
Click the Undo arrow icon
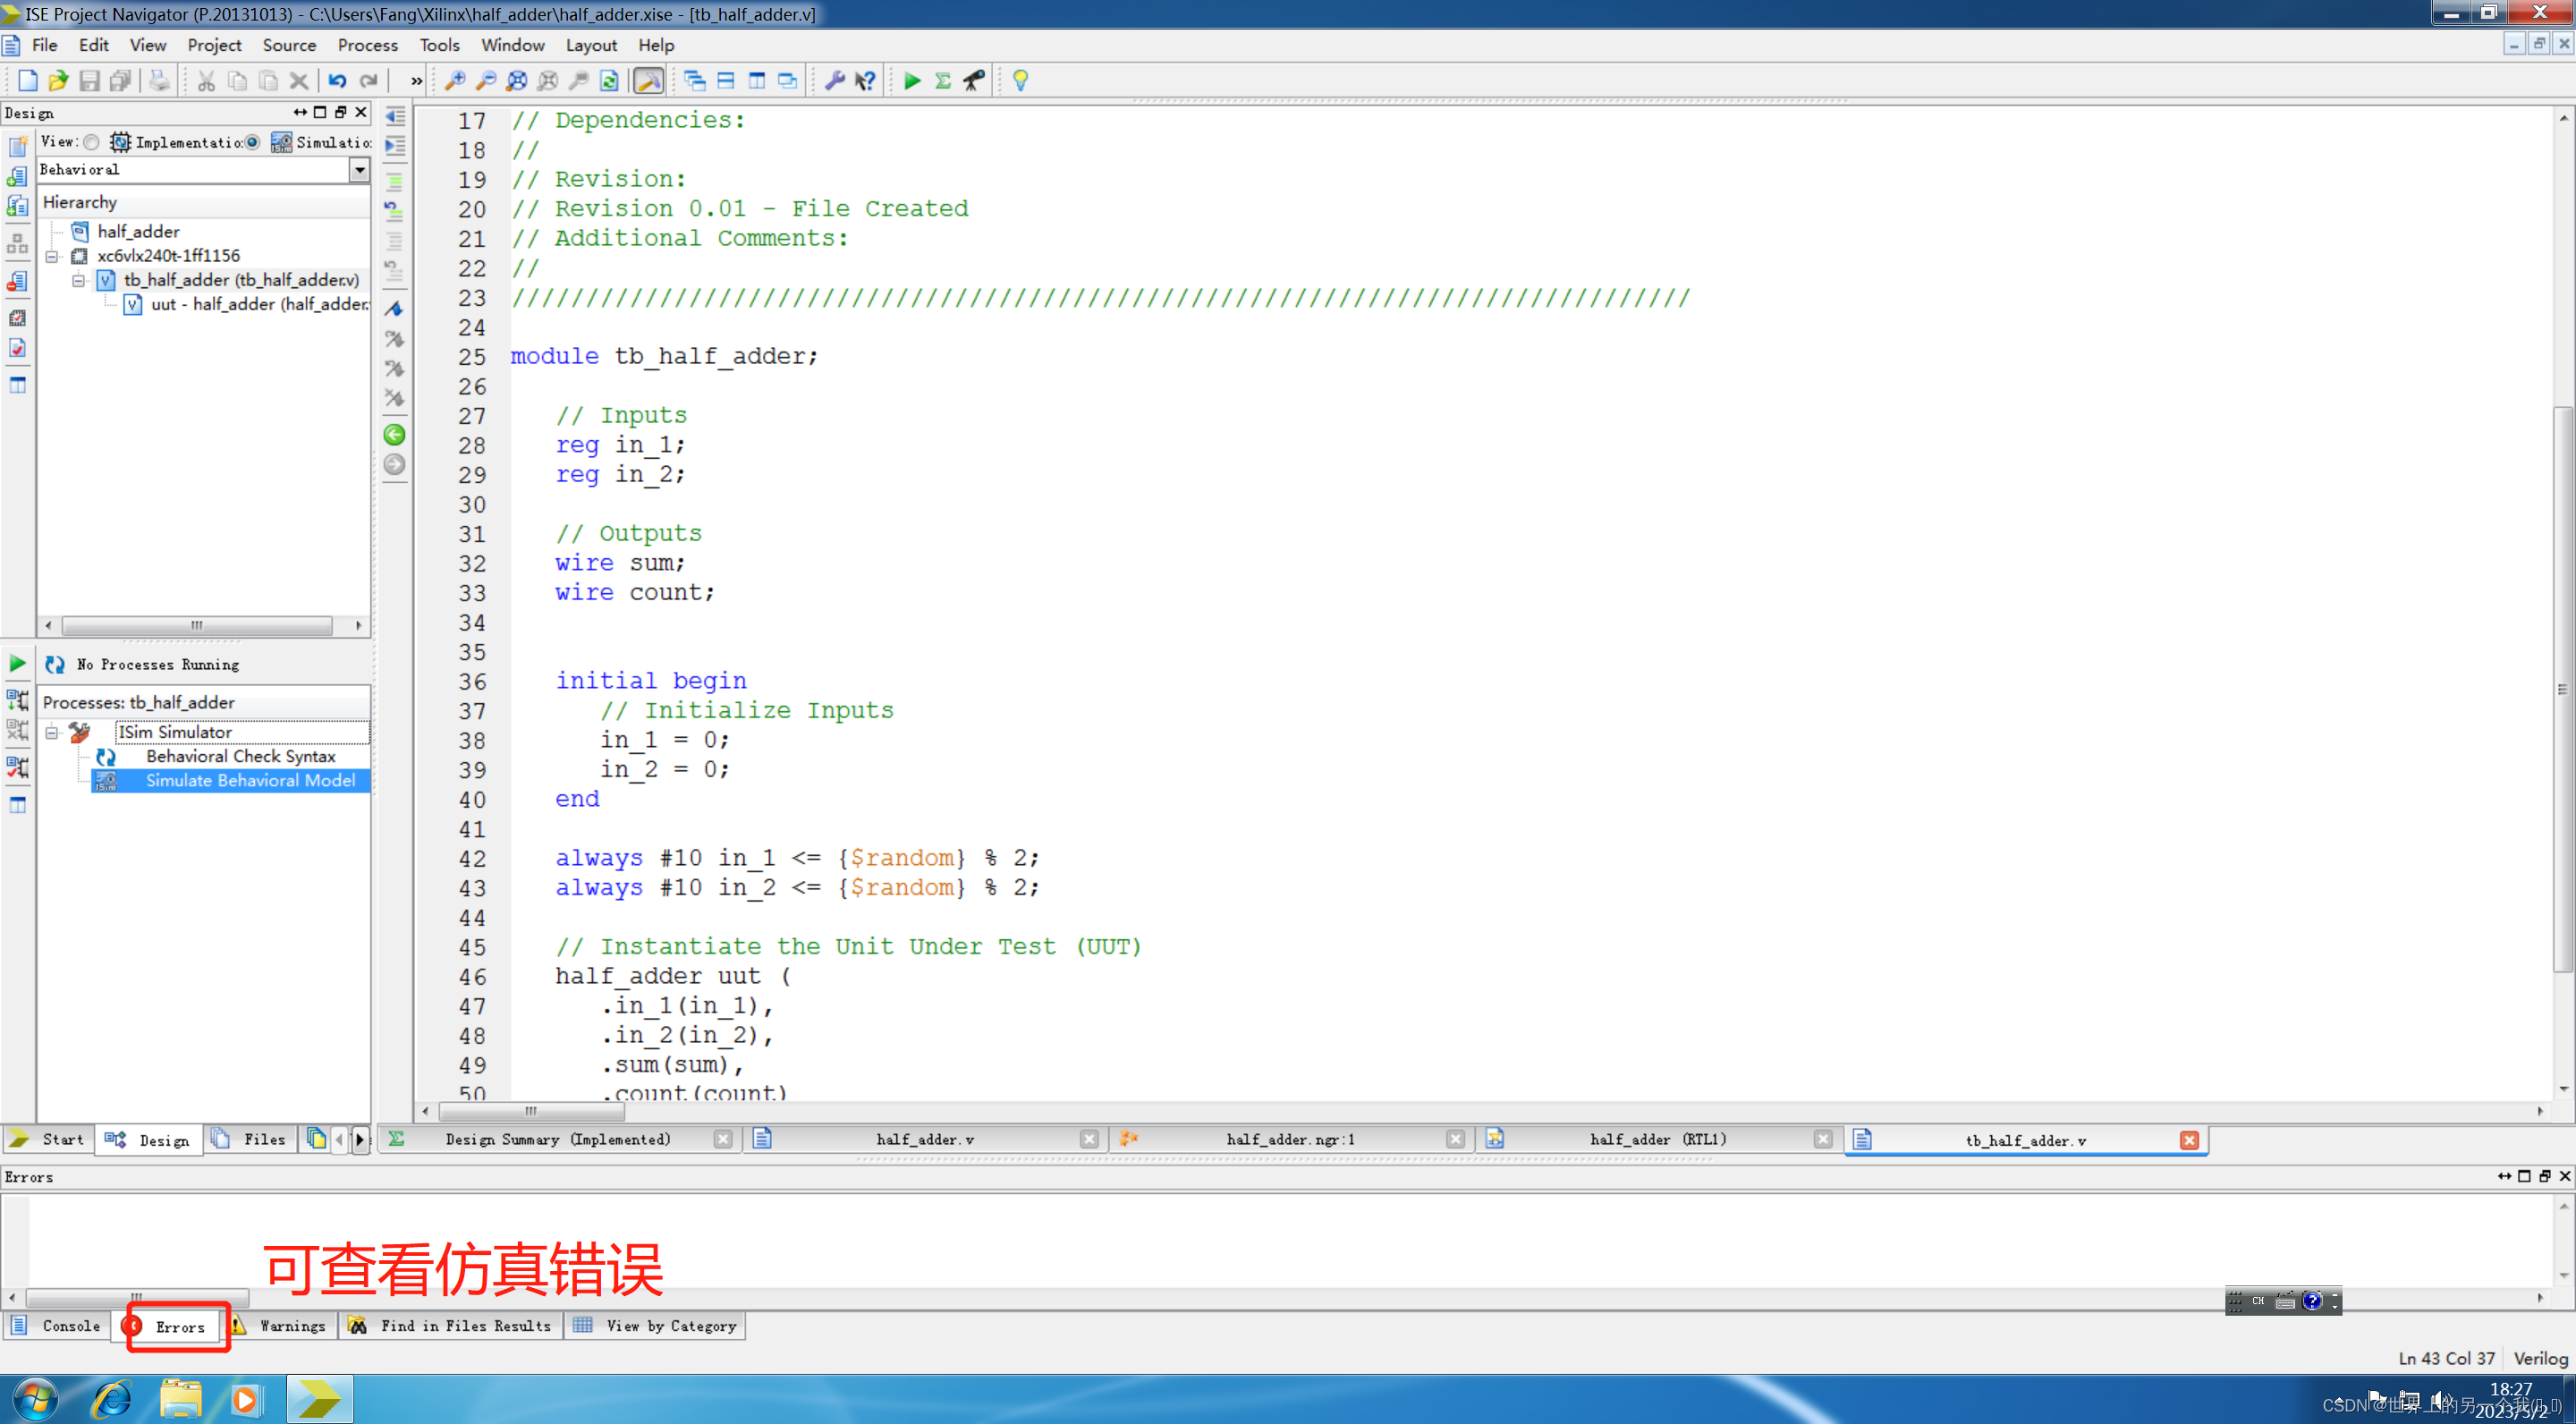[x=337, y=81]
